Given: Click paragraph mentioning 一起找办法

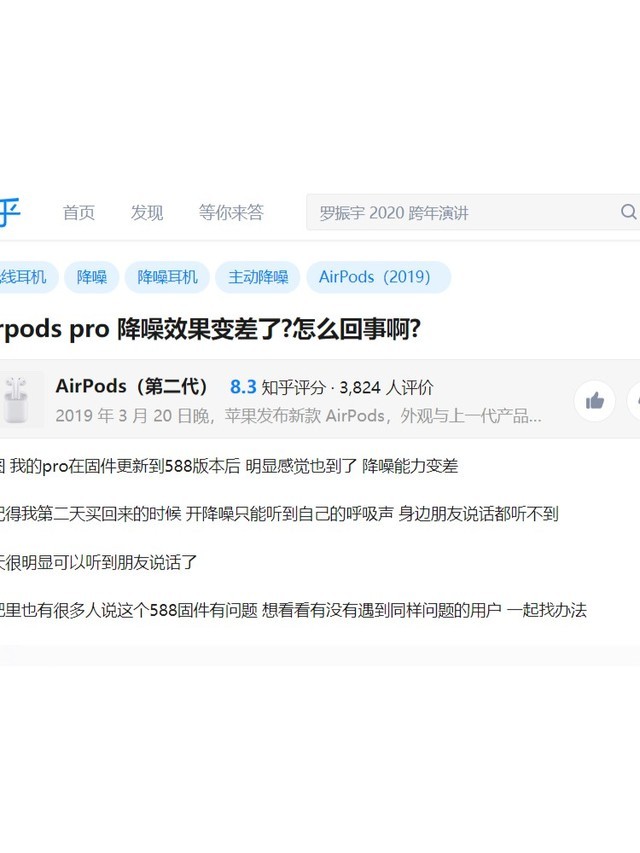Looking at the screenshot, I should [x=293, y=610].
